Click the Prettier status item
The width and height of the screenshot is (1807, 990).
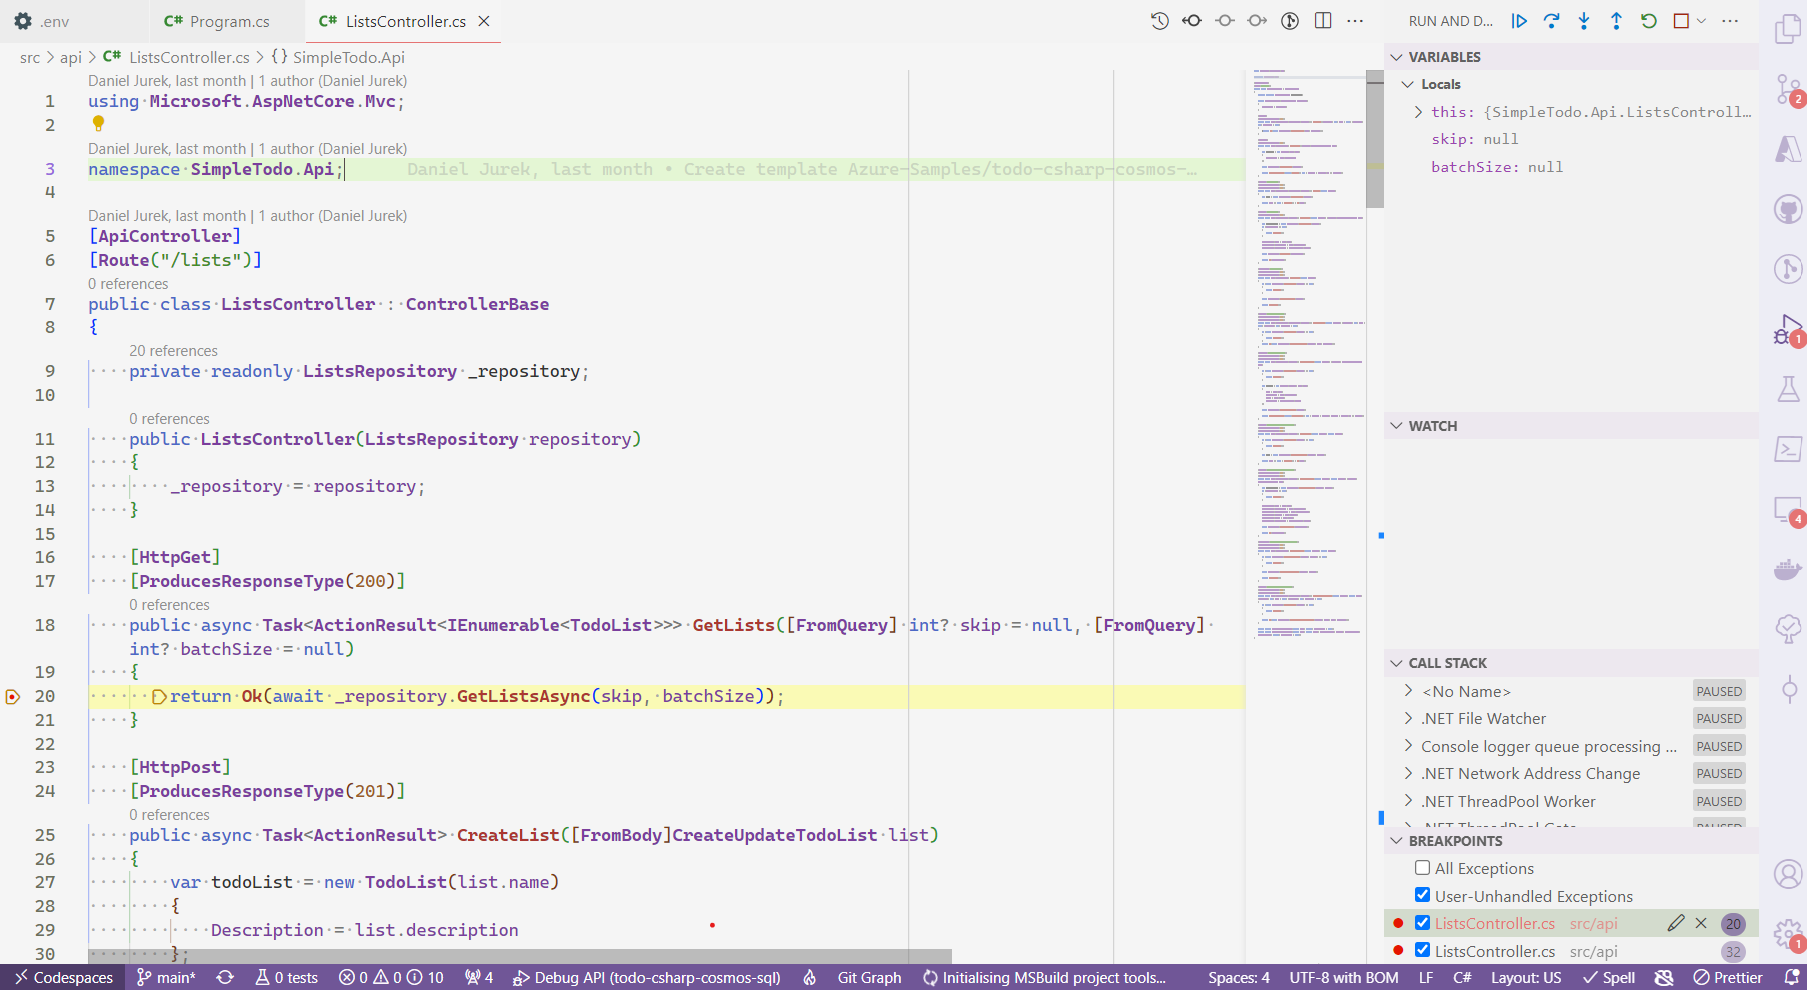coord(1728,977)
